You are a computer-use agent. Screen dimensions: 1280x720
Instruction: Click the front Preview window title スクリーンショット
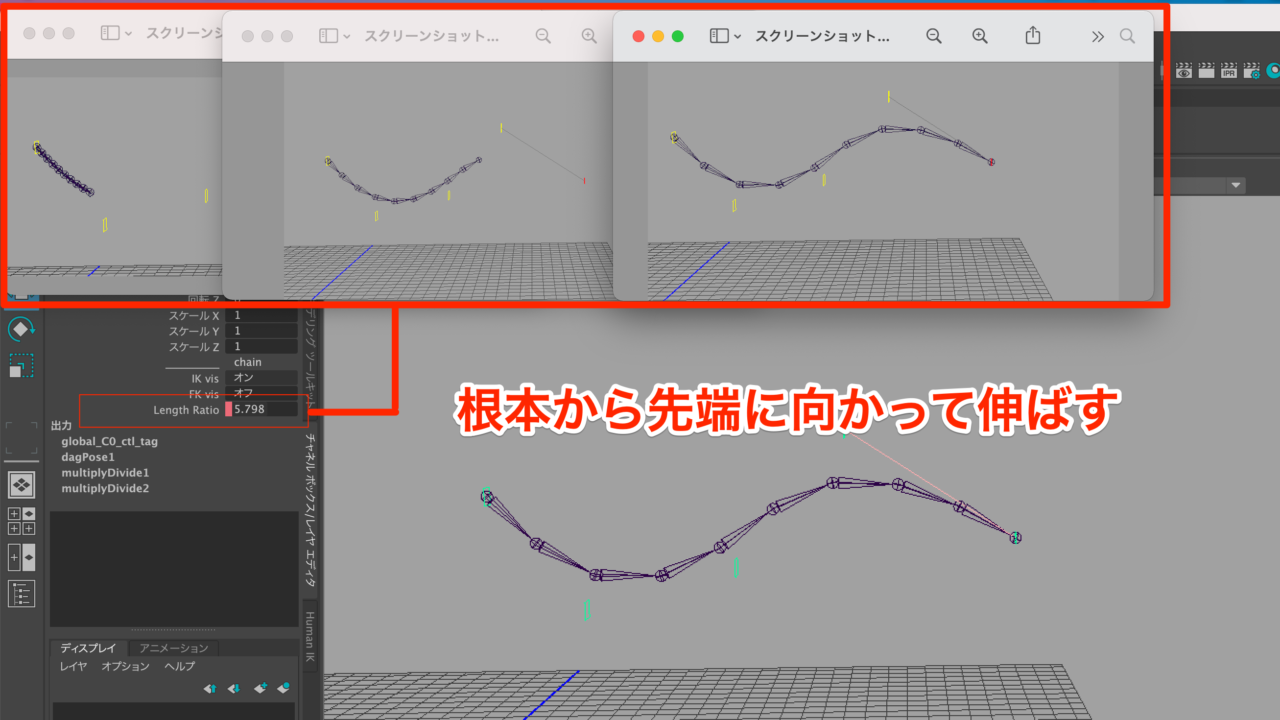point(823,36)
